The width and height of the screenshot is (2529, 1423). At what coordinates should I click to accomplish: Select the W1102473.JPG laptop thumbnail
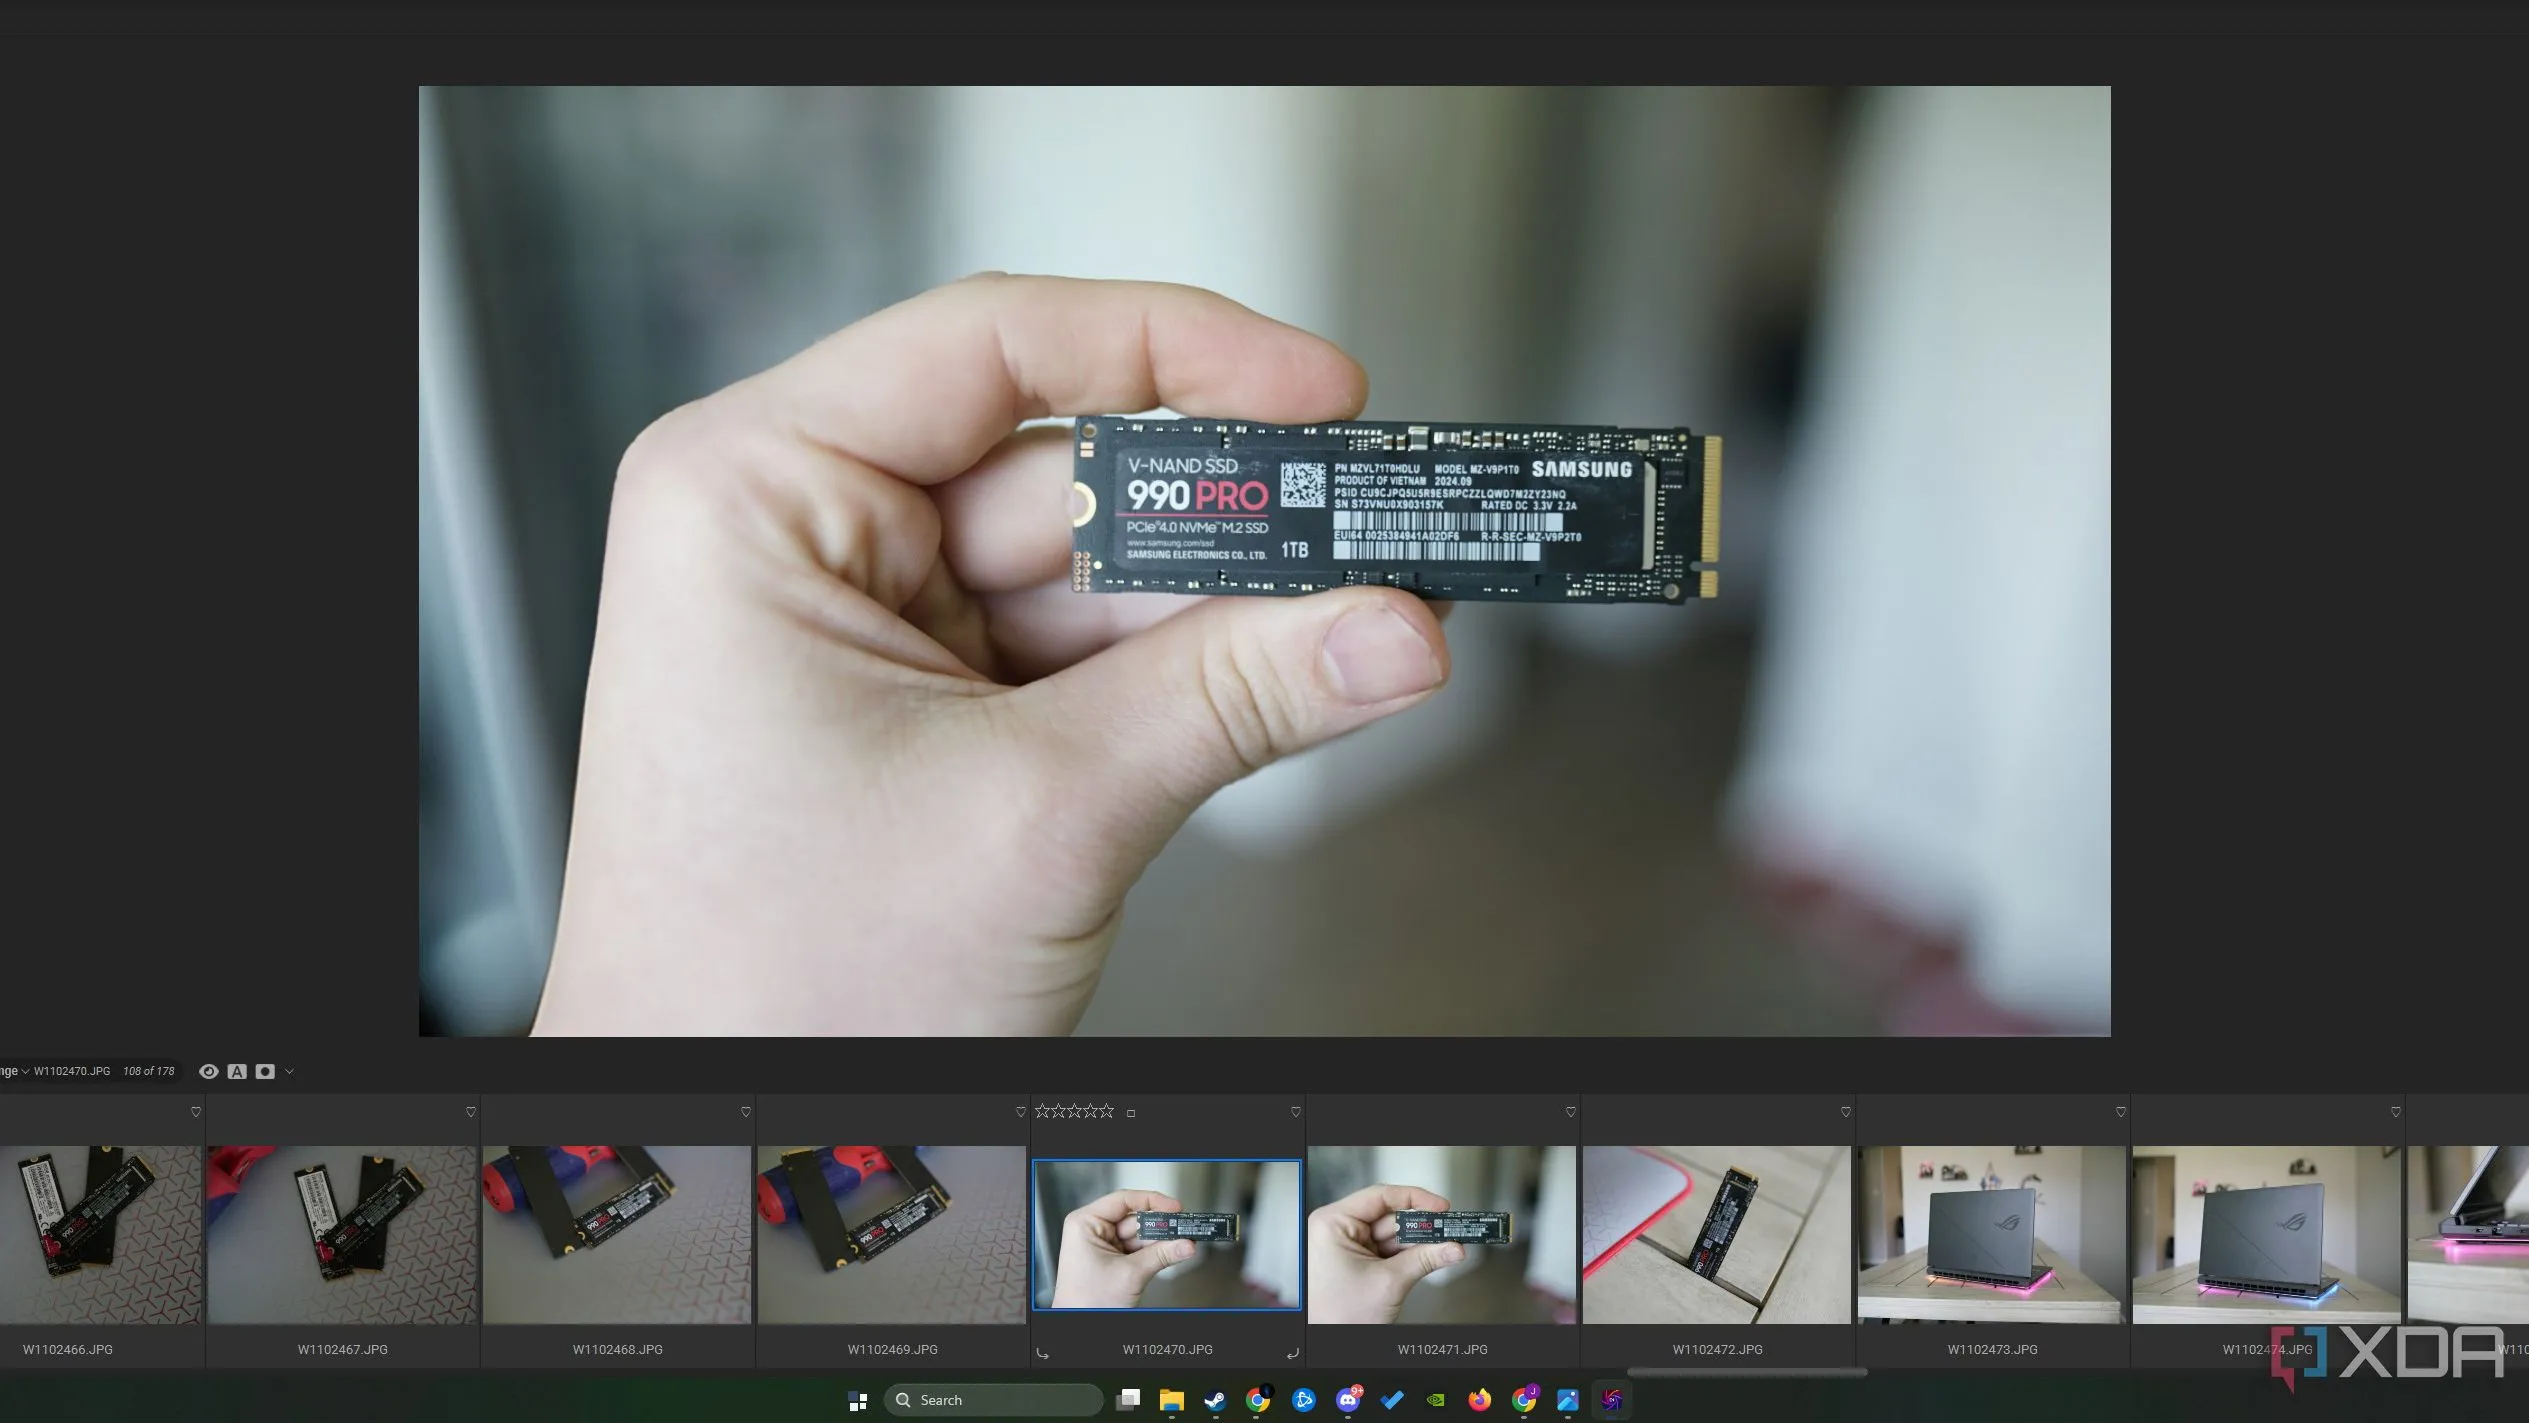tap(1992, 1235)
